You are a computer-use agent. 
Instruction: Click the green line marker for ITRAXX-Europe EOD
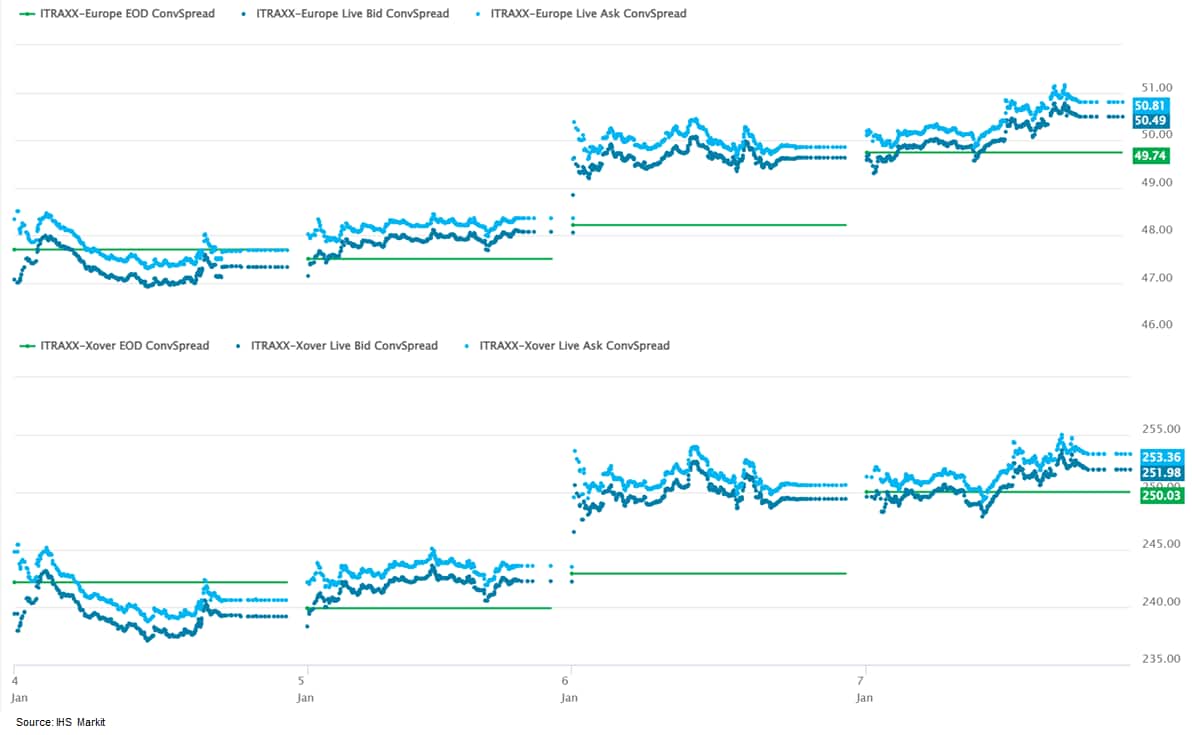point(27,14)
